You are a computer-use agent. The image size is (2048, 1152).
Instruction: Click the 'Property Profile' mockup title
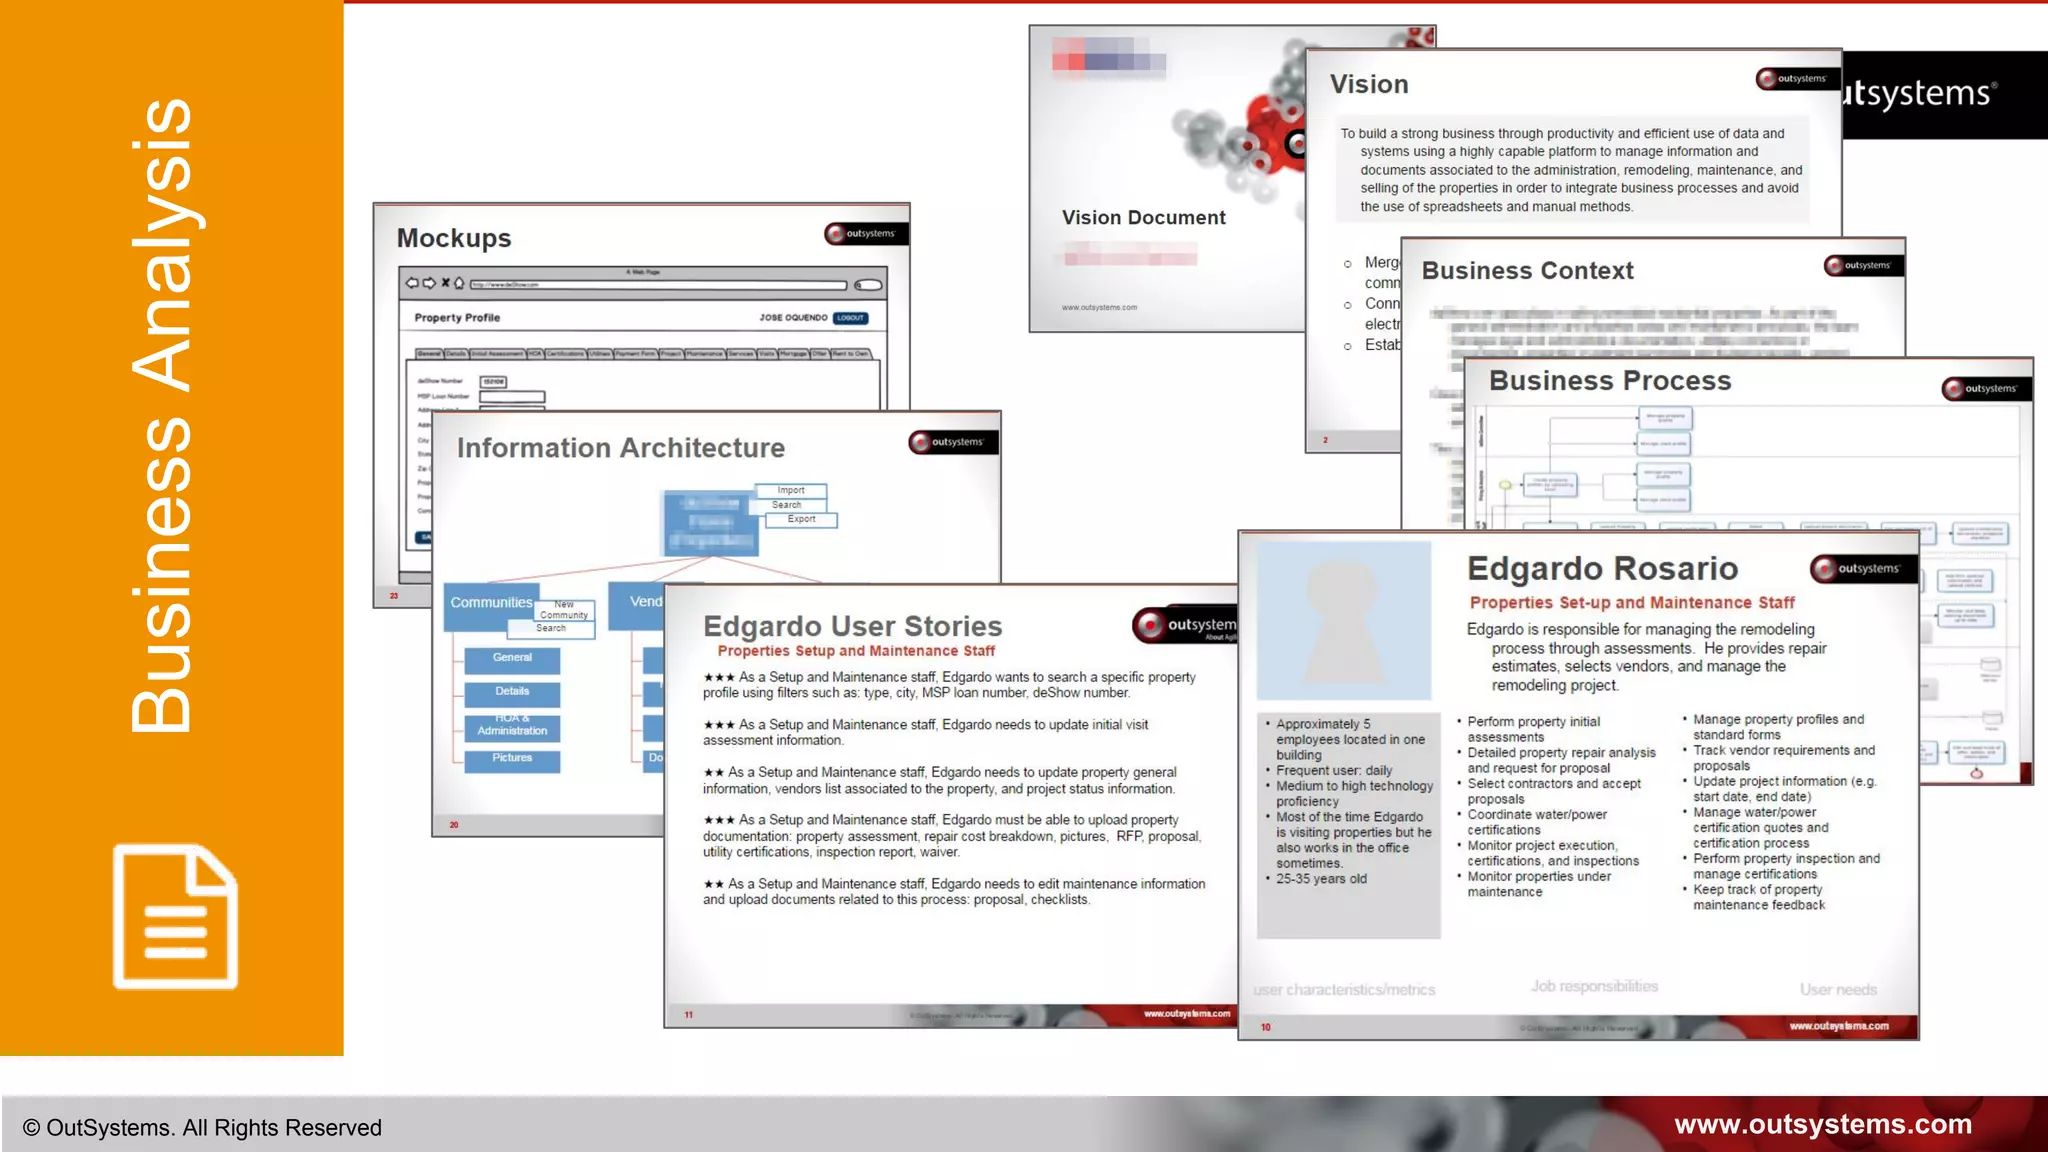point(457,318)
